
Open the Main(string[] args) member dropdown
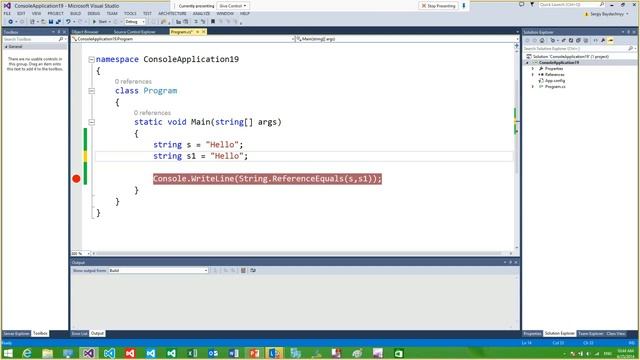click(x=407, y=39)
